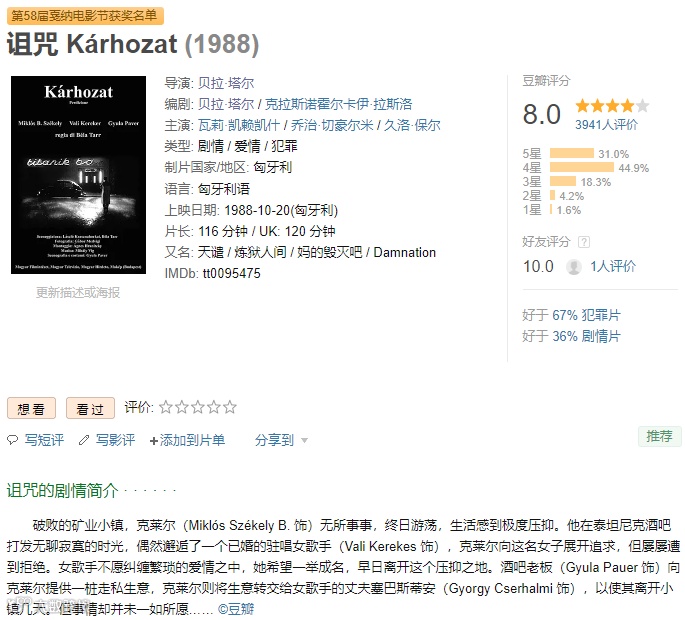This screenshot has height=620, width=685.
Task: Click the friend avatar icon beside 1人评价
Action: tap(574, 267)
